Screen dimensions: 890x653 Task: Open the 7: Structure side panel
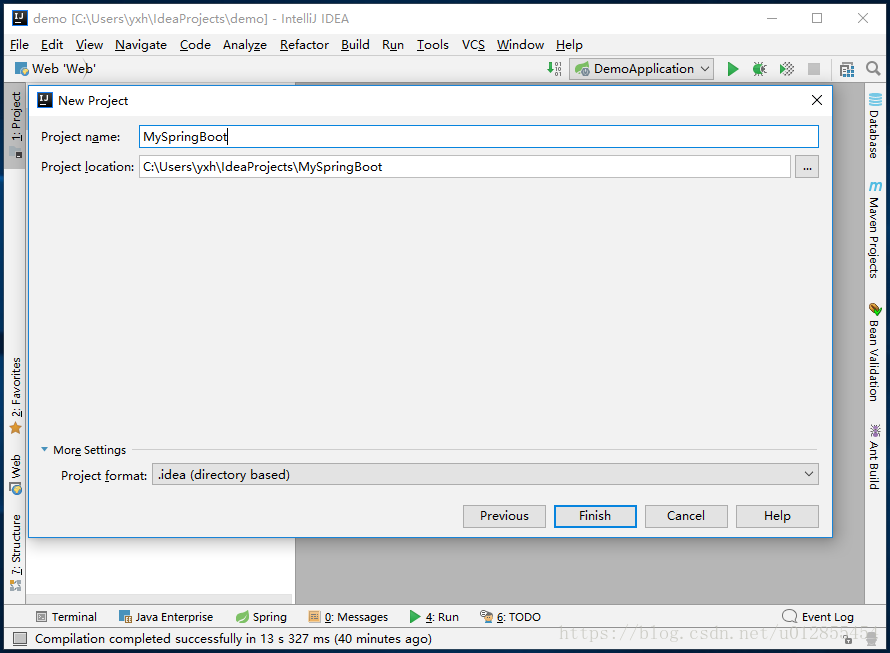(x=15, y=552)
